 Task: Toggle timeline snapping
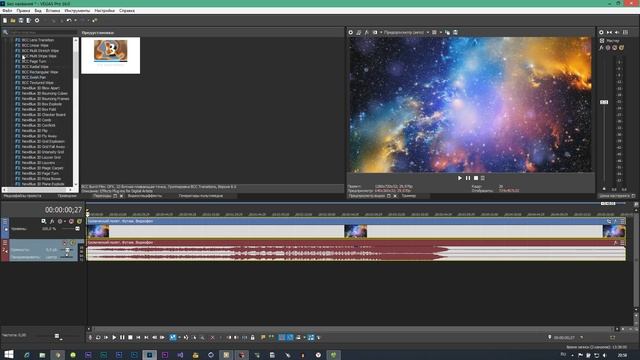point(281,337)
